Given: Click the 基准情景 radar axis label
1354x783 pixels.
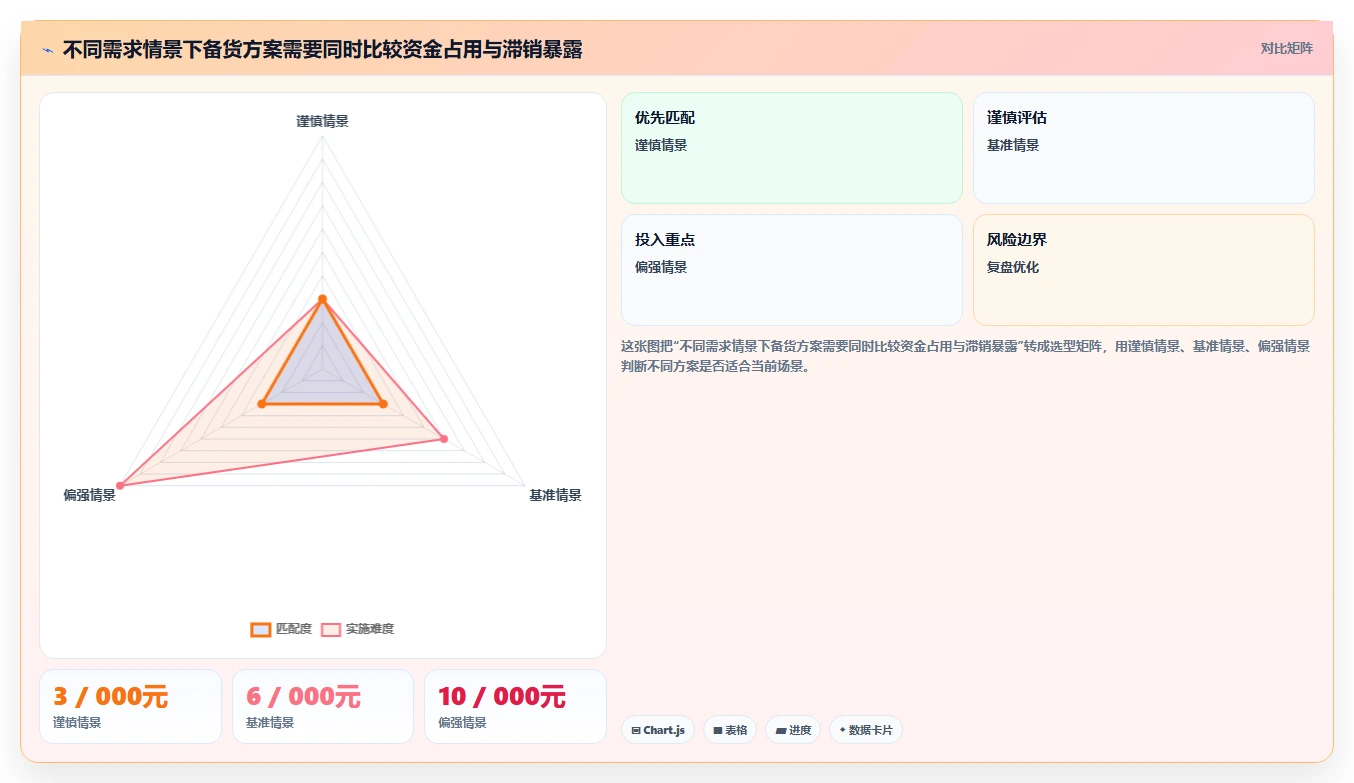Looking at the screenshot, I should [555, 495].
